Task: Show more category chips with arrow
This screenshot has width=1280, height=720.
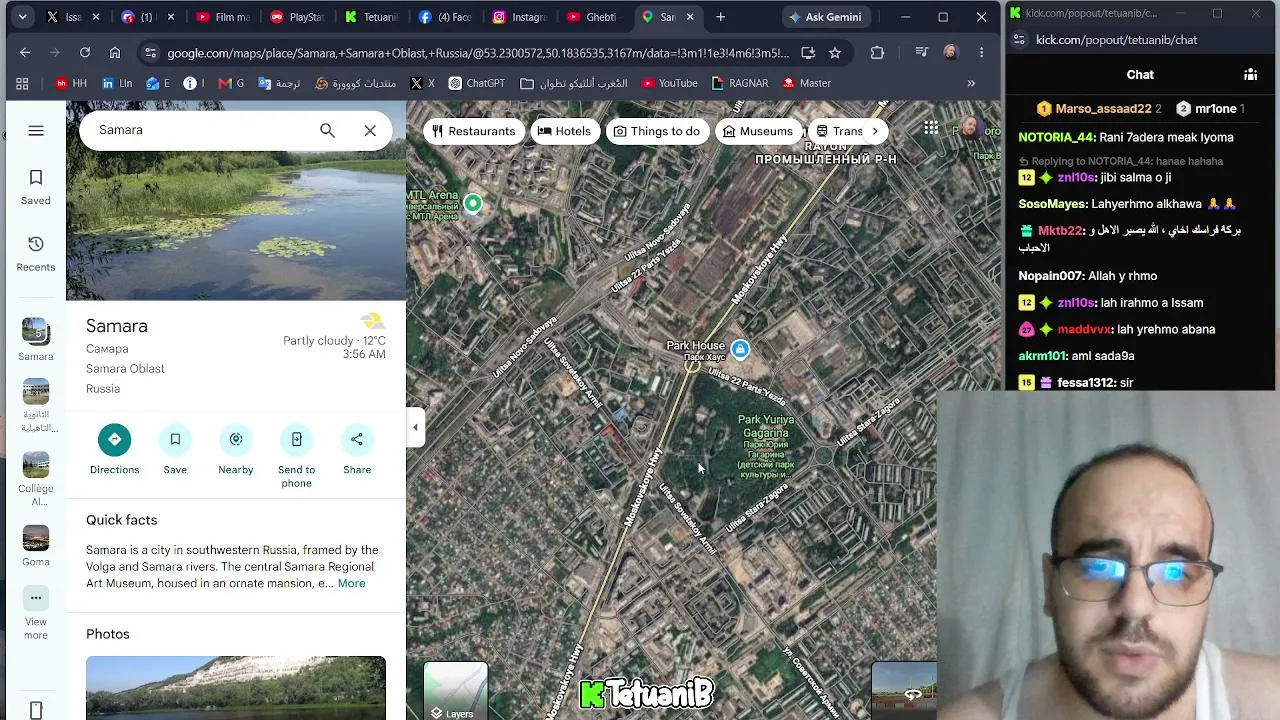Action: click(875, 131)
